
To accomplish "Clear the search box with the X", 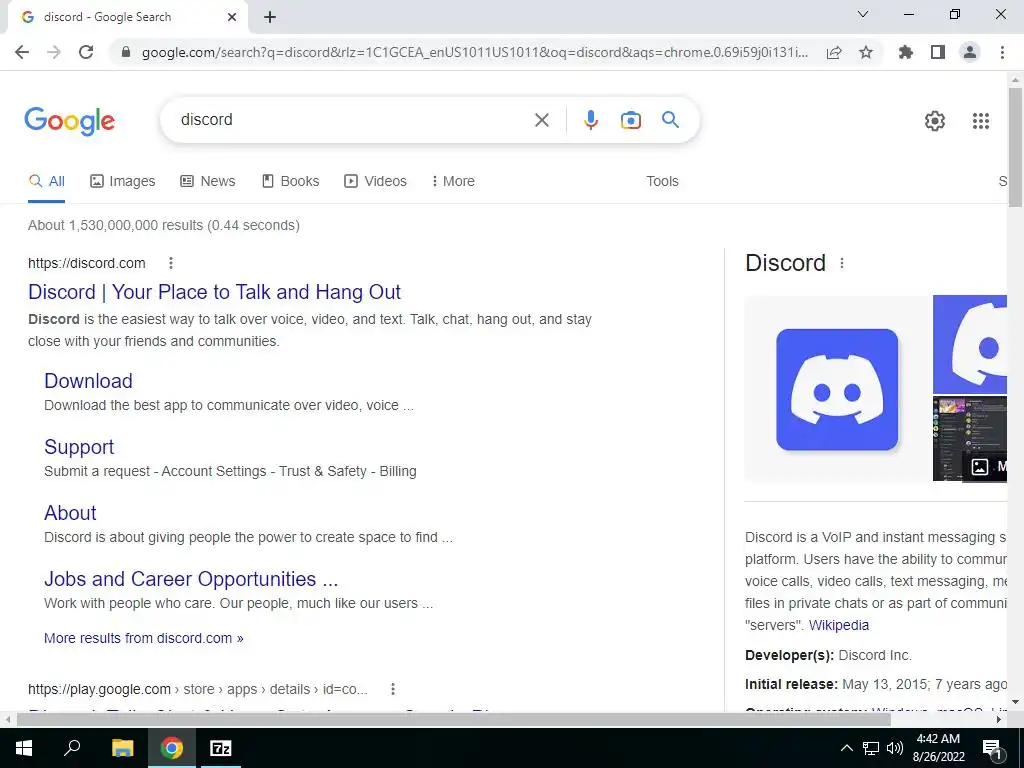I will (x=541, y=120).
